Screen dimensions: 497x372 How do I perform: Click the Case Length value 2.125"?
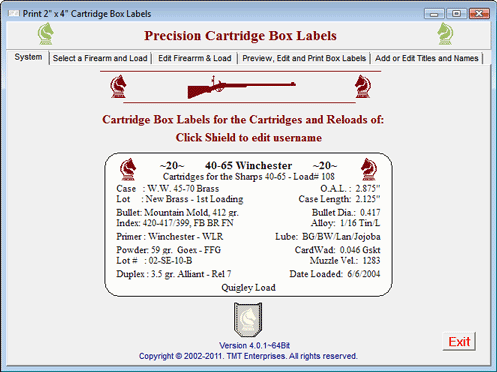click(368, 199)
